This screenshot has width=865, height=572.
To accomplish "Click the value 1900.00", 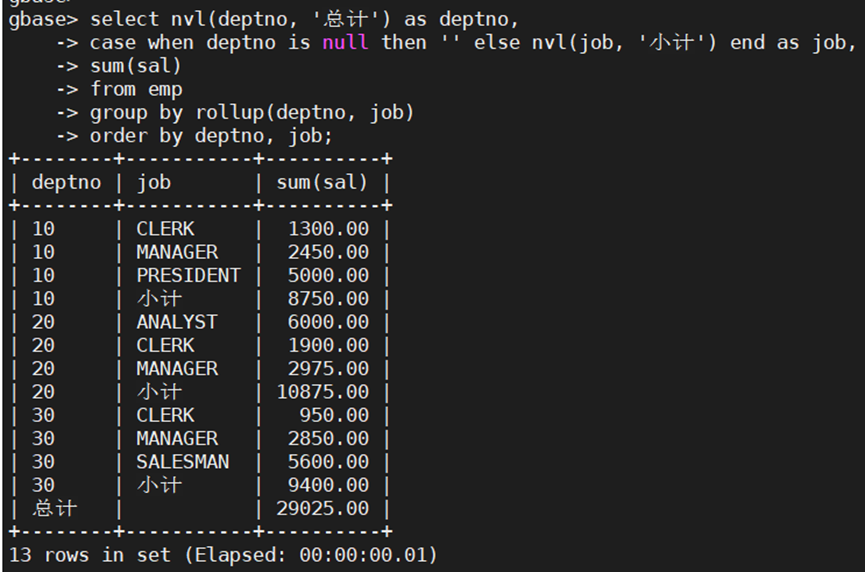I will click(328, 345).
